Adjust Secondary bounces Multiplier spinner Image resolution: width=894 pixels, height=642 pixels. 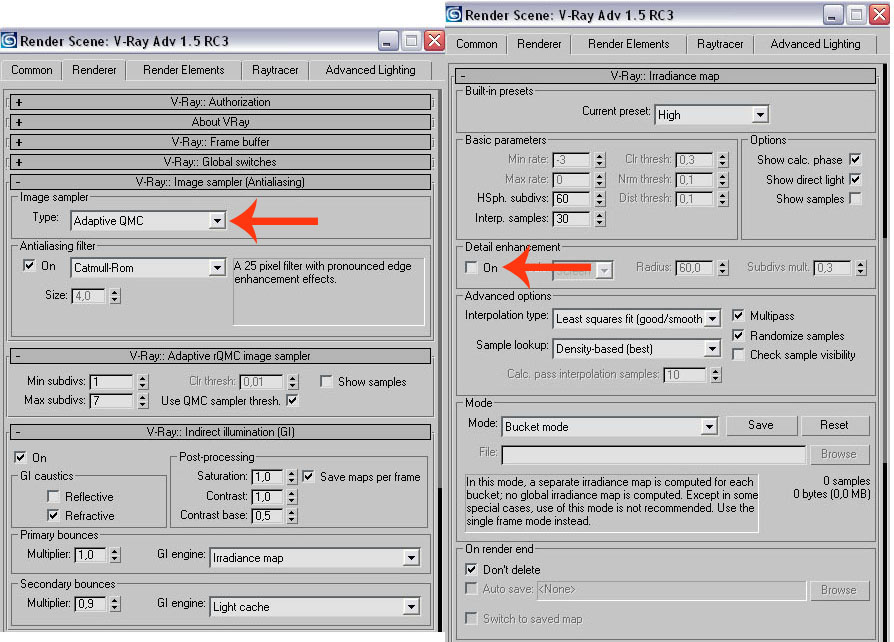pyautogui.click(x=115, y=604)
